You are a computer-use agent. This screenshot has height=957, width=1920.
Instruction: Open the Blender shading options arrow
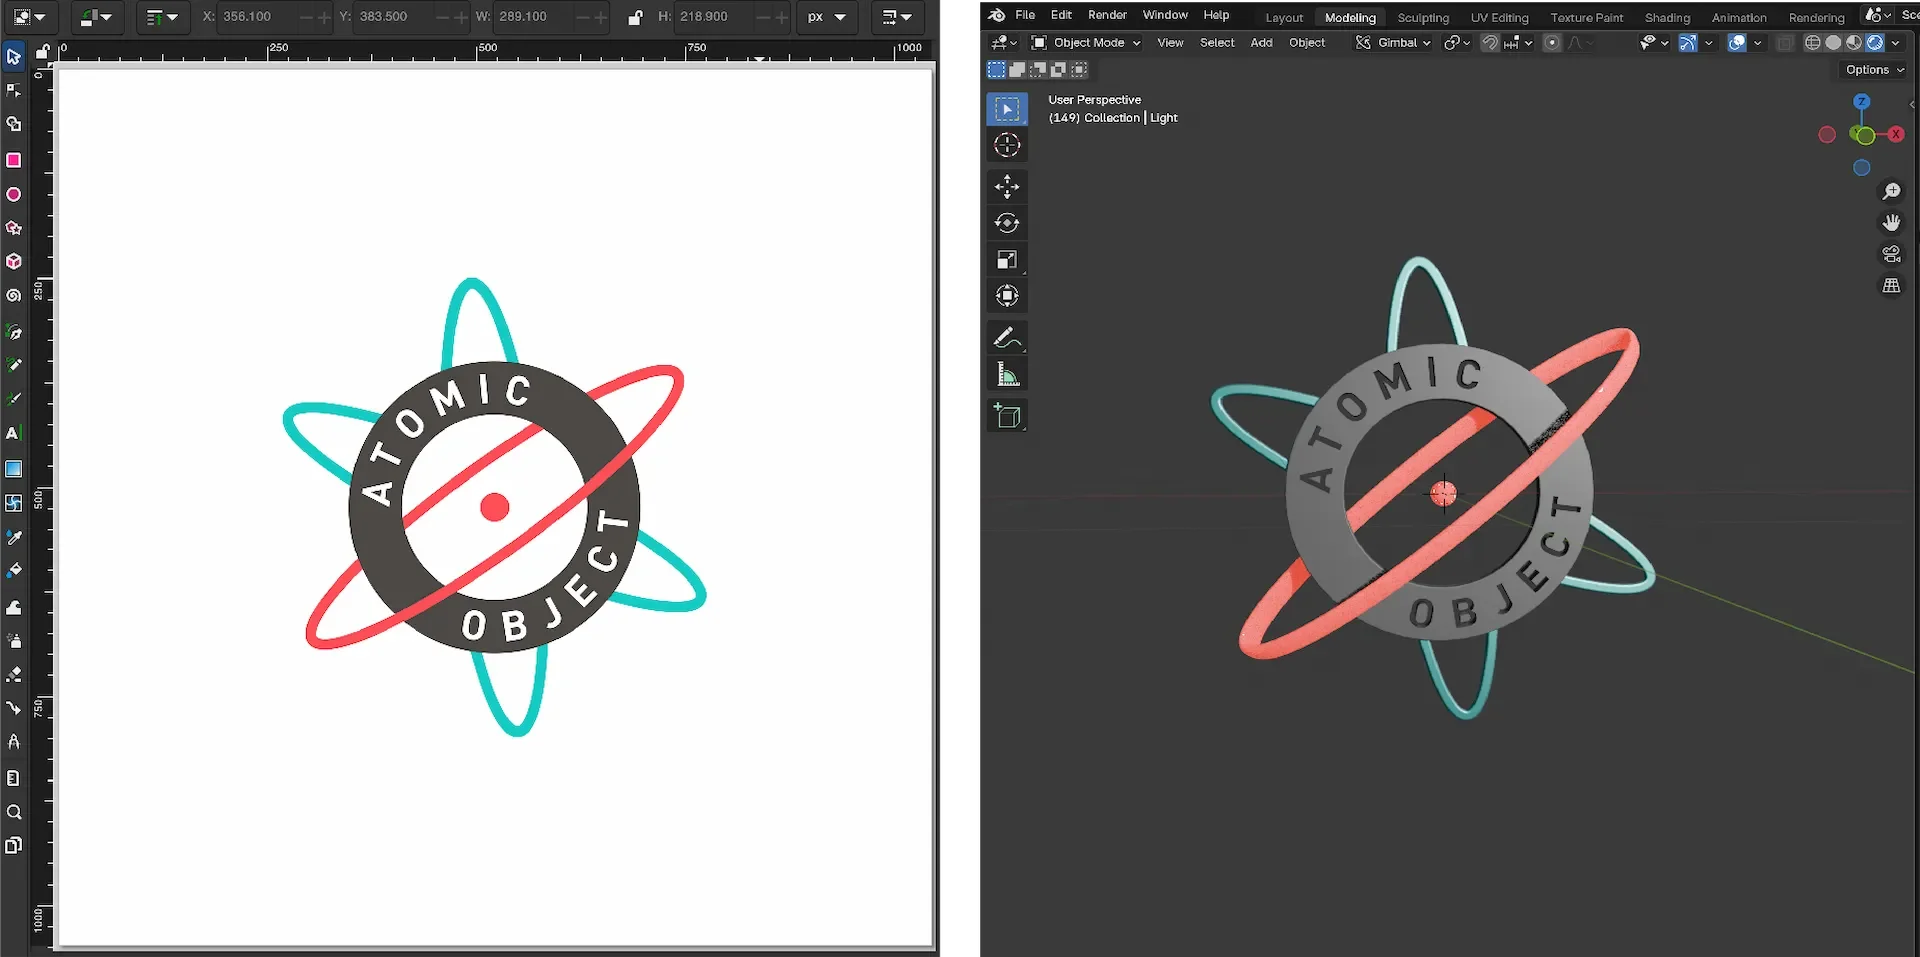click(x=1896, y=43)
